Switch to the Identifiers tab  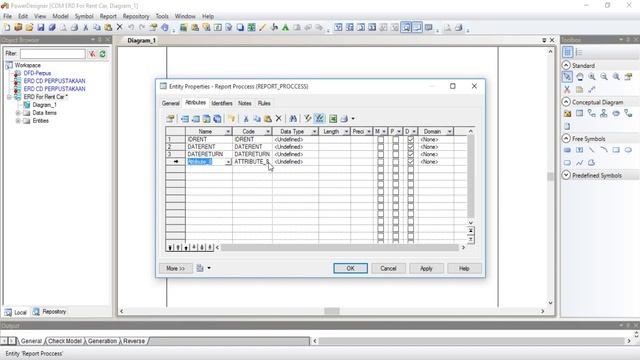pyautogui.click(x=222, y=103)
